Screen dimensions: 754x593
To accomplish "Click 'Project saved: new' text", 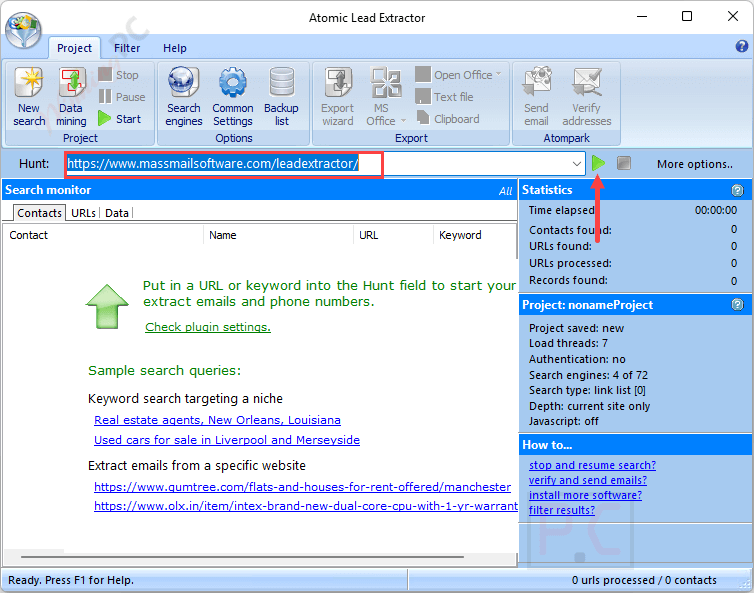I will coord(576,328).
